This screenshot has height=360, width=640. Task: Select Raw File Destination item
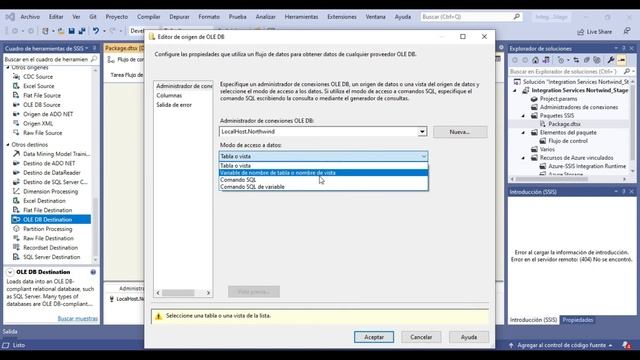pos(48,238)
